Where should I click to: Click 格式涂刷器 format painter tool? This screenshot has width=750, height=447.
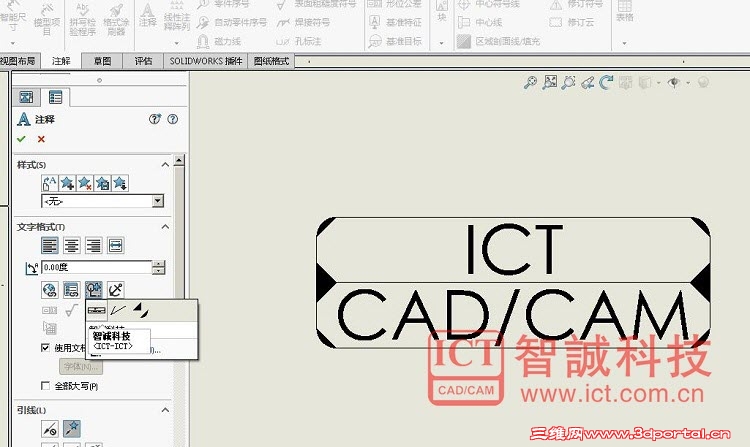[116, 19]
